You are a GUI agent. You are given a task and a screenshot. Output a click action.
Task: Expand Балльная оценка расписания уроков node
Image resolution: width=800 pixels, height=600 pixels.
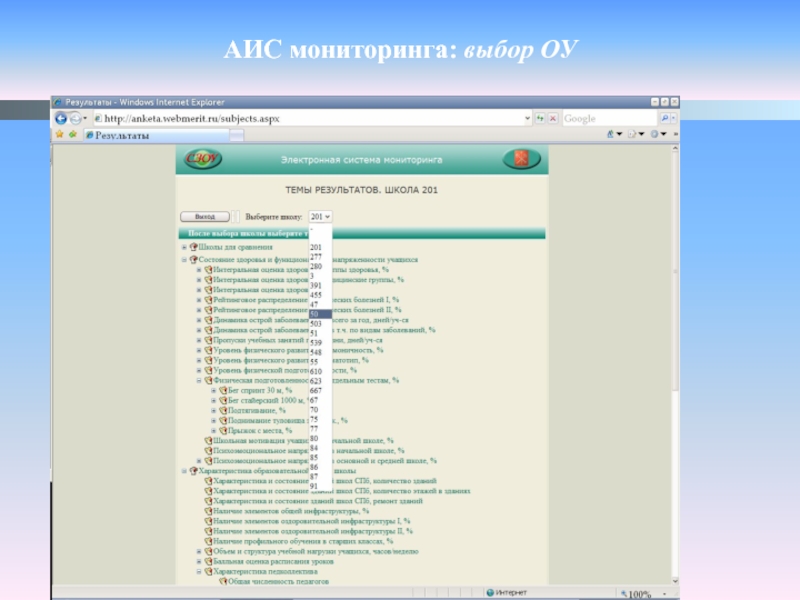click(199, 562)
